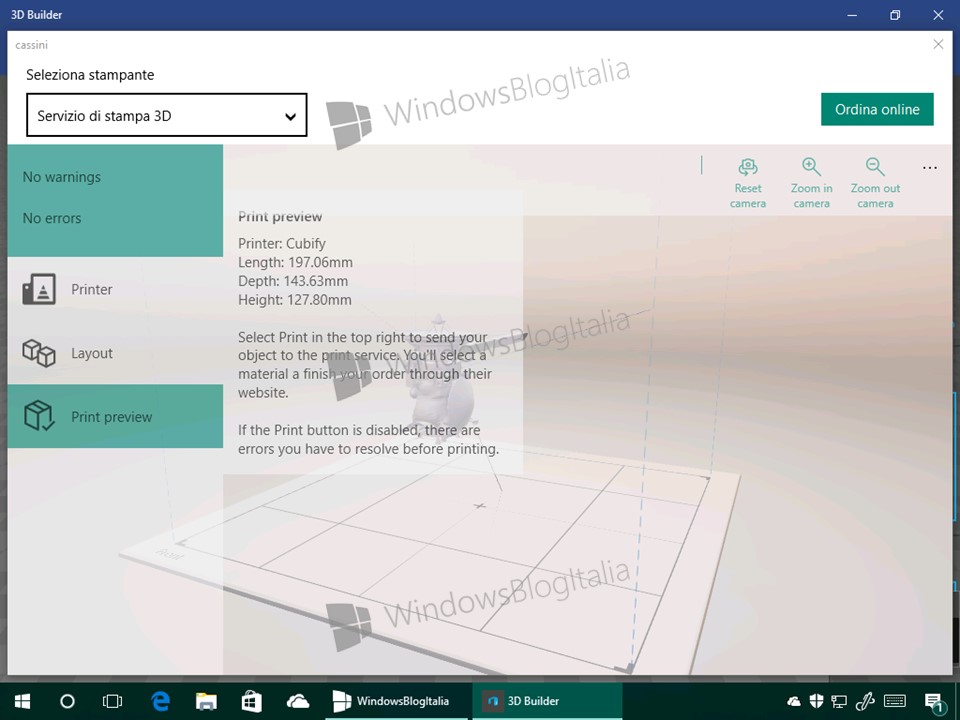This screenshot has width=960, height=720.
Task: Open the Printer section
Action: pos(115,289)
